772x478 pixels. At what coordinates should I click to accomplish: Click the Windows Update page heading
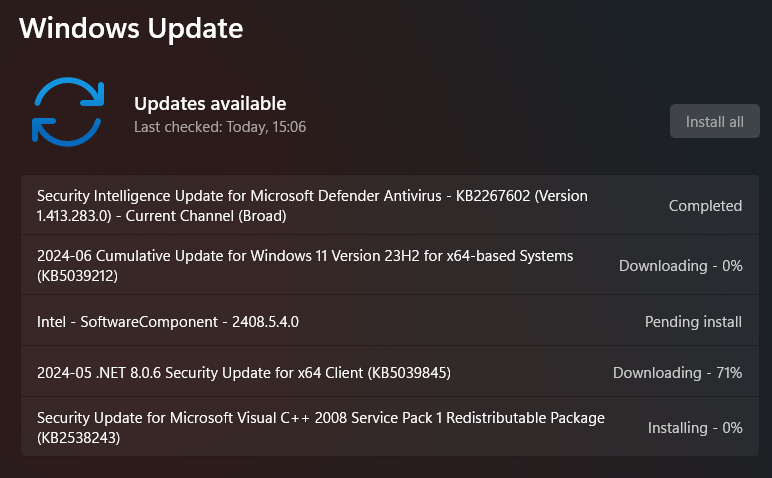pyautogui.click(x=131, y=28)
